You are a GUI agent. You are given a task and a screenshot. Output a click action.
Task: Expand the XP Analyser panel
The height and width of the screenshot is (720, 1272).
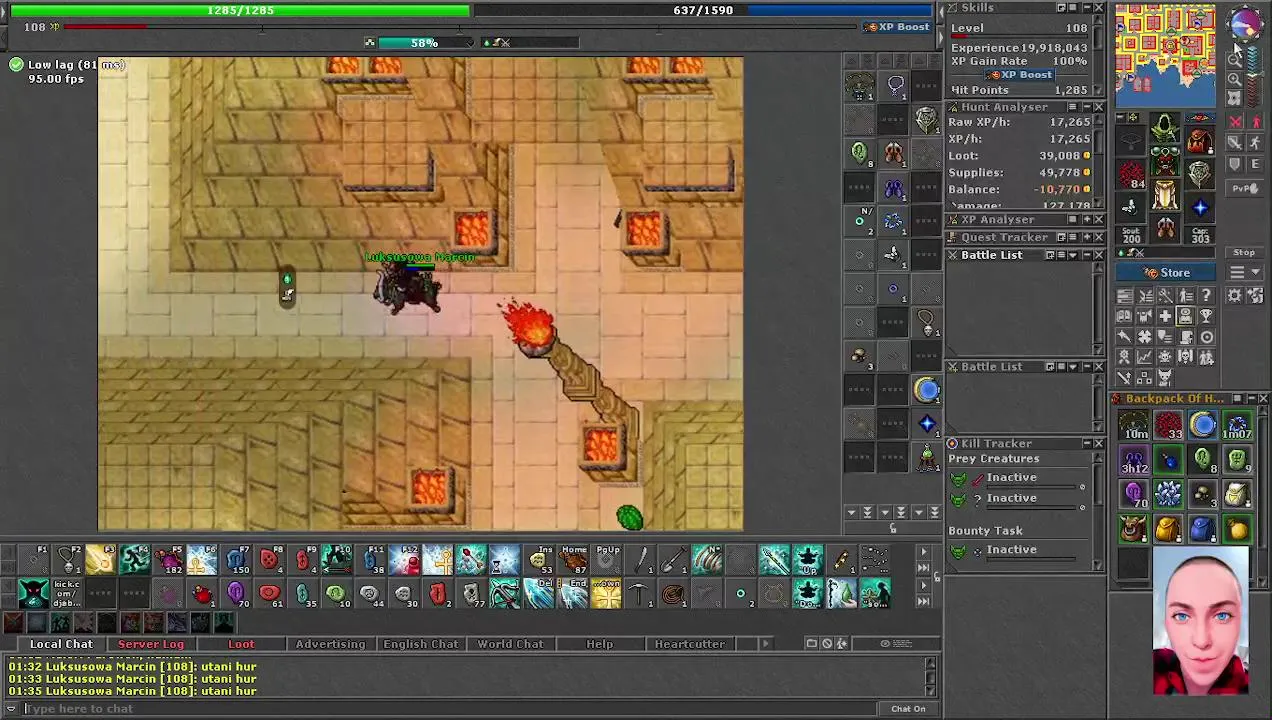1085,220
